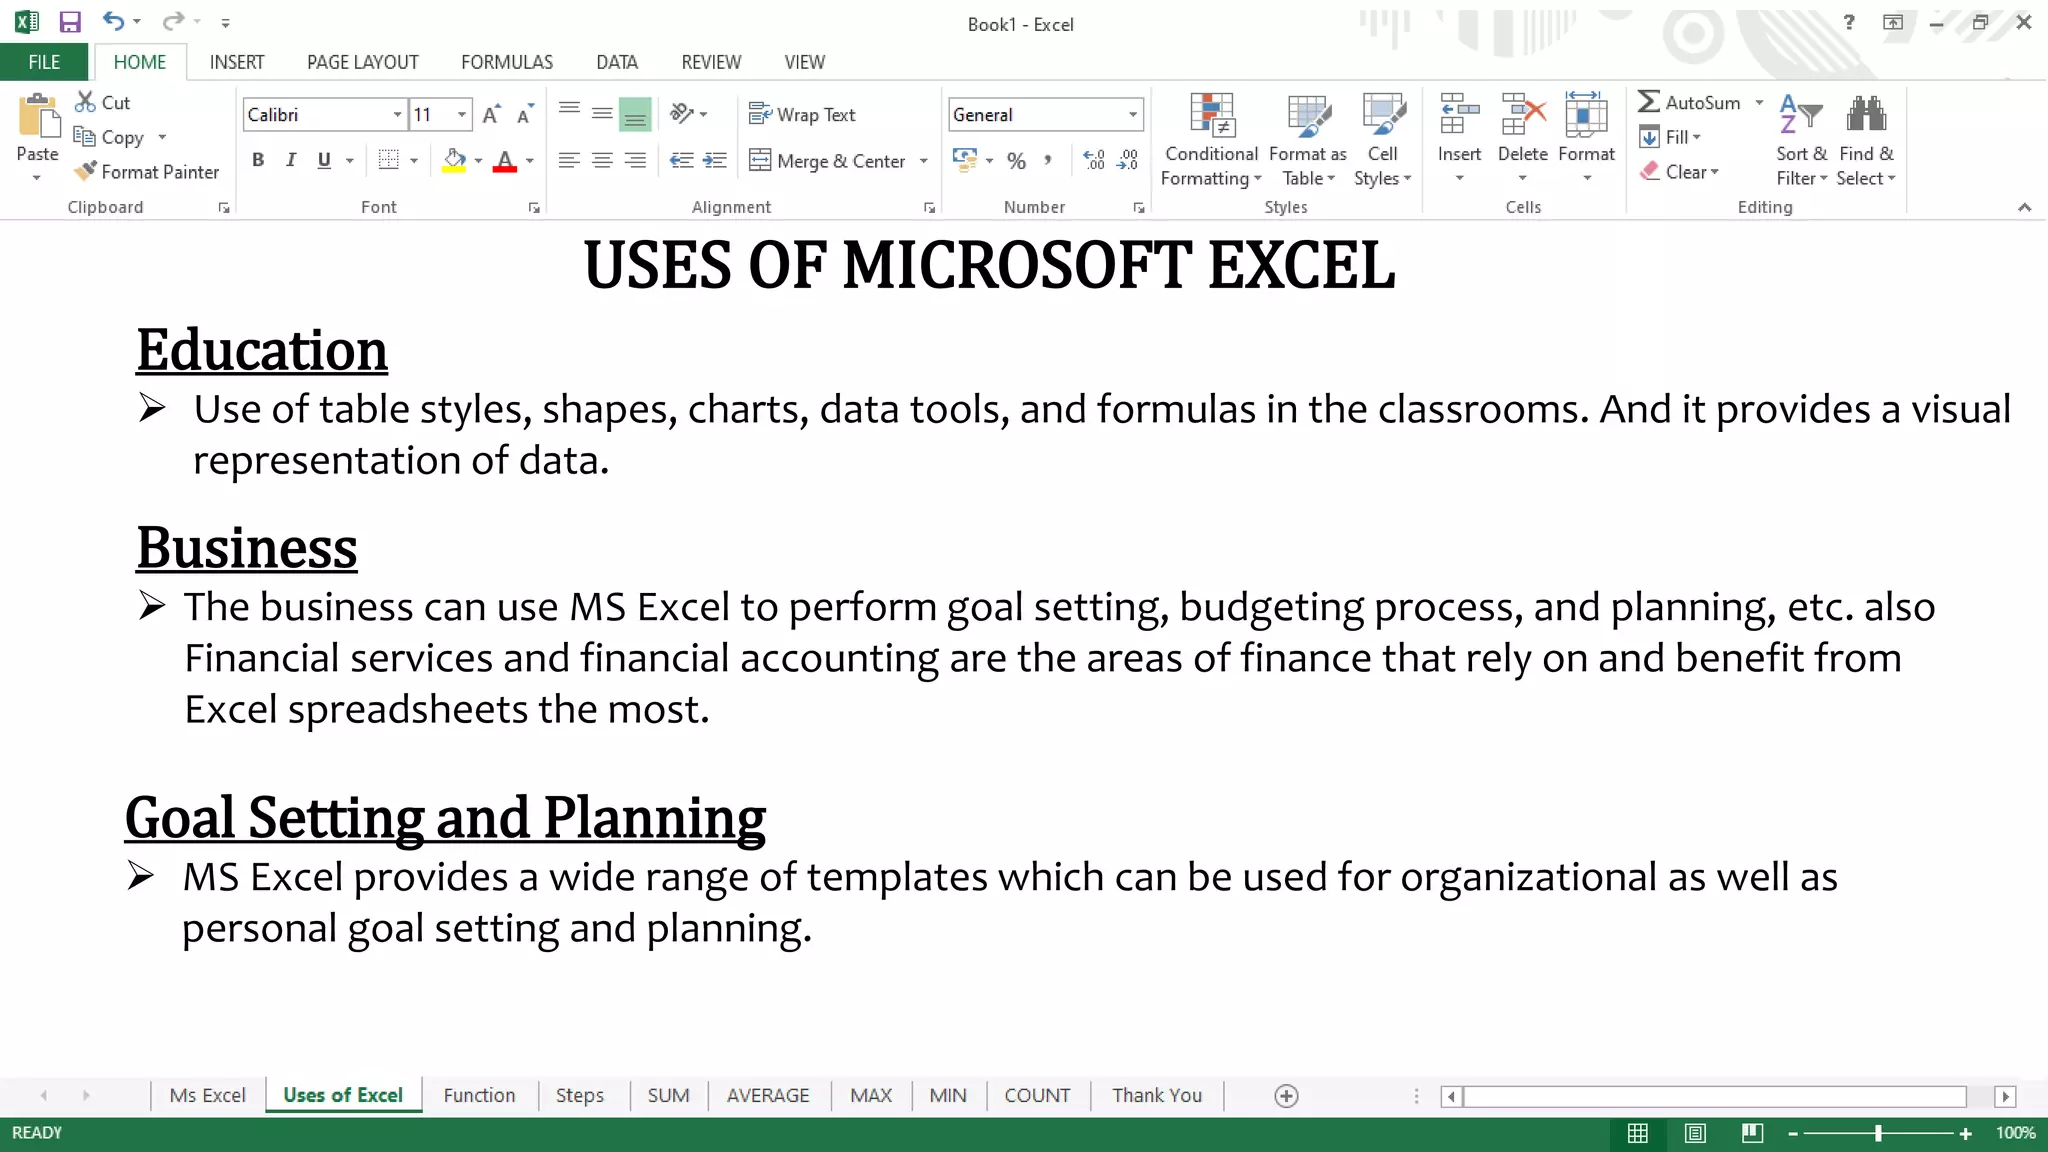The image size is (2048, 1152).
Task: Click the Format cells button
Action: (1586, 138)
